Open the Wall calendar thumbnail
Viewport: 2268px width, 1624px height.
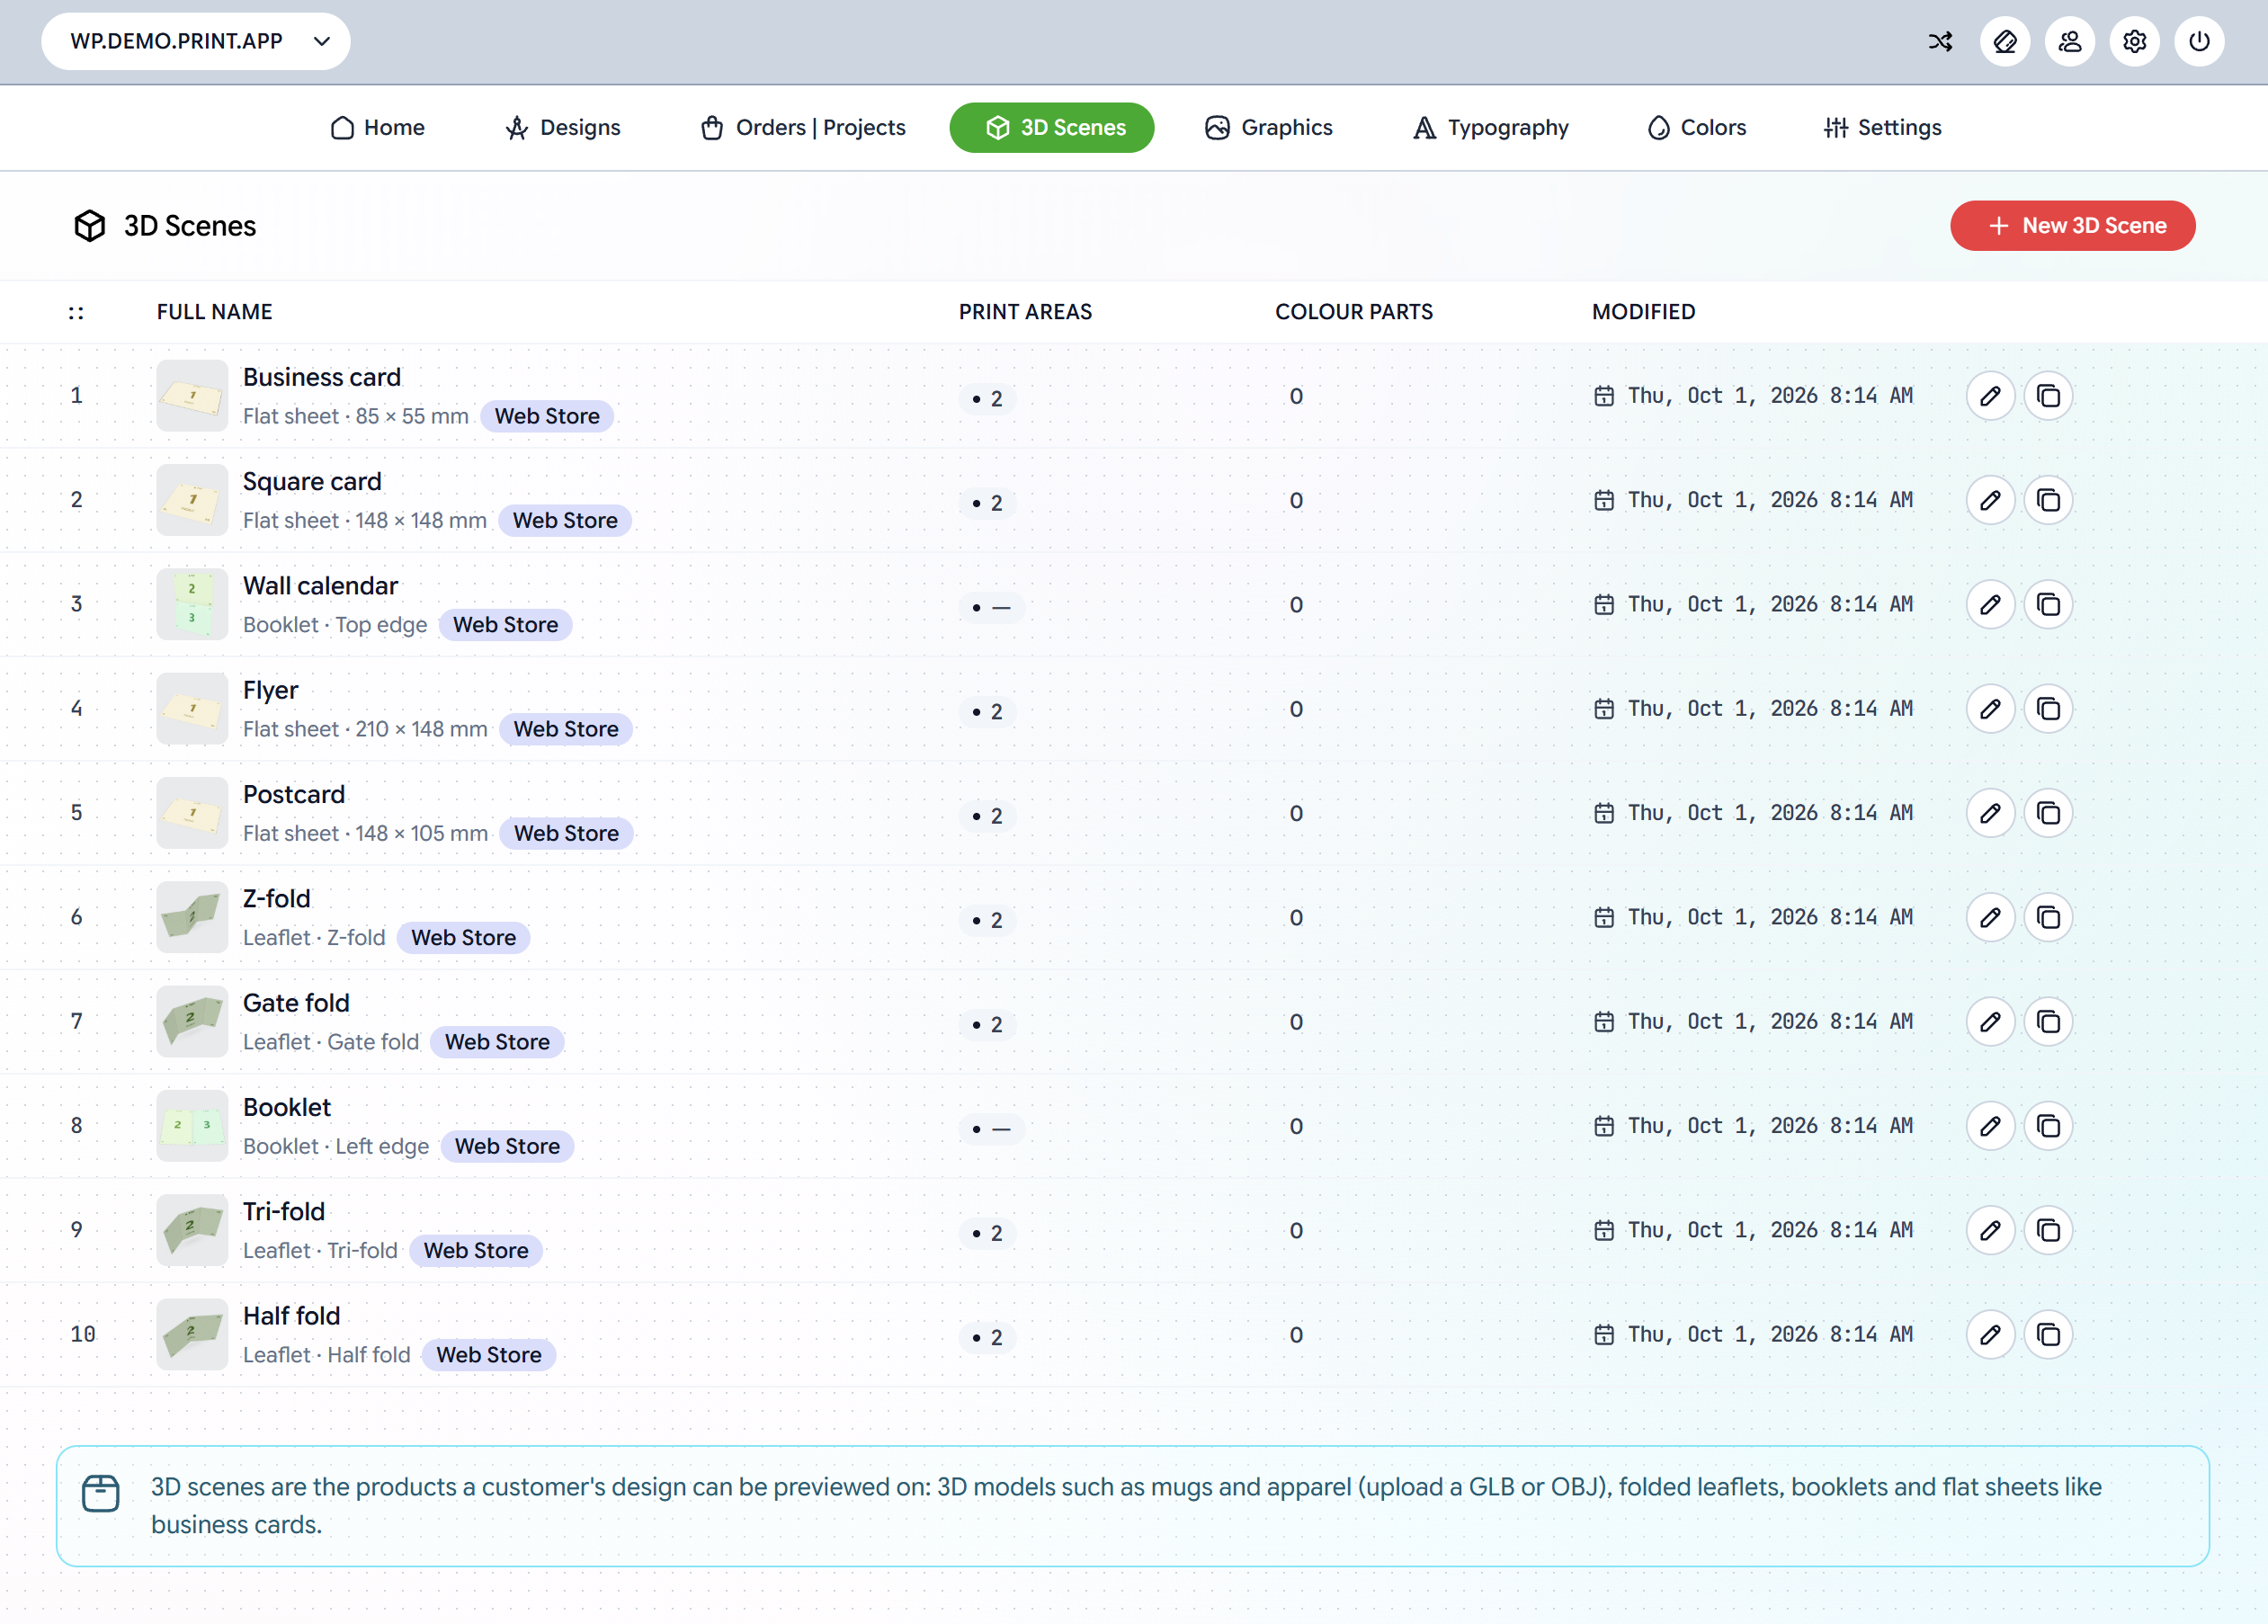(192, 605)
